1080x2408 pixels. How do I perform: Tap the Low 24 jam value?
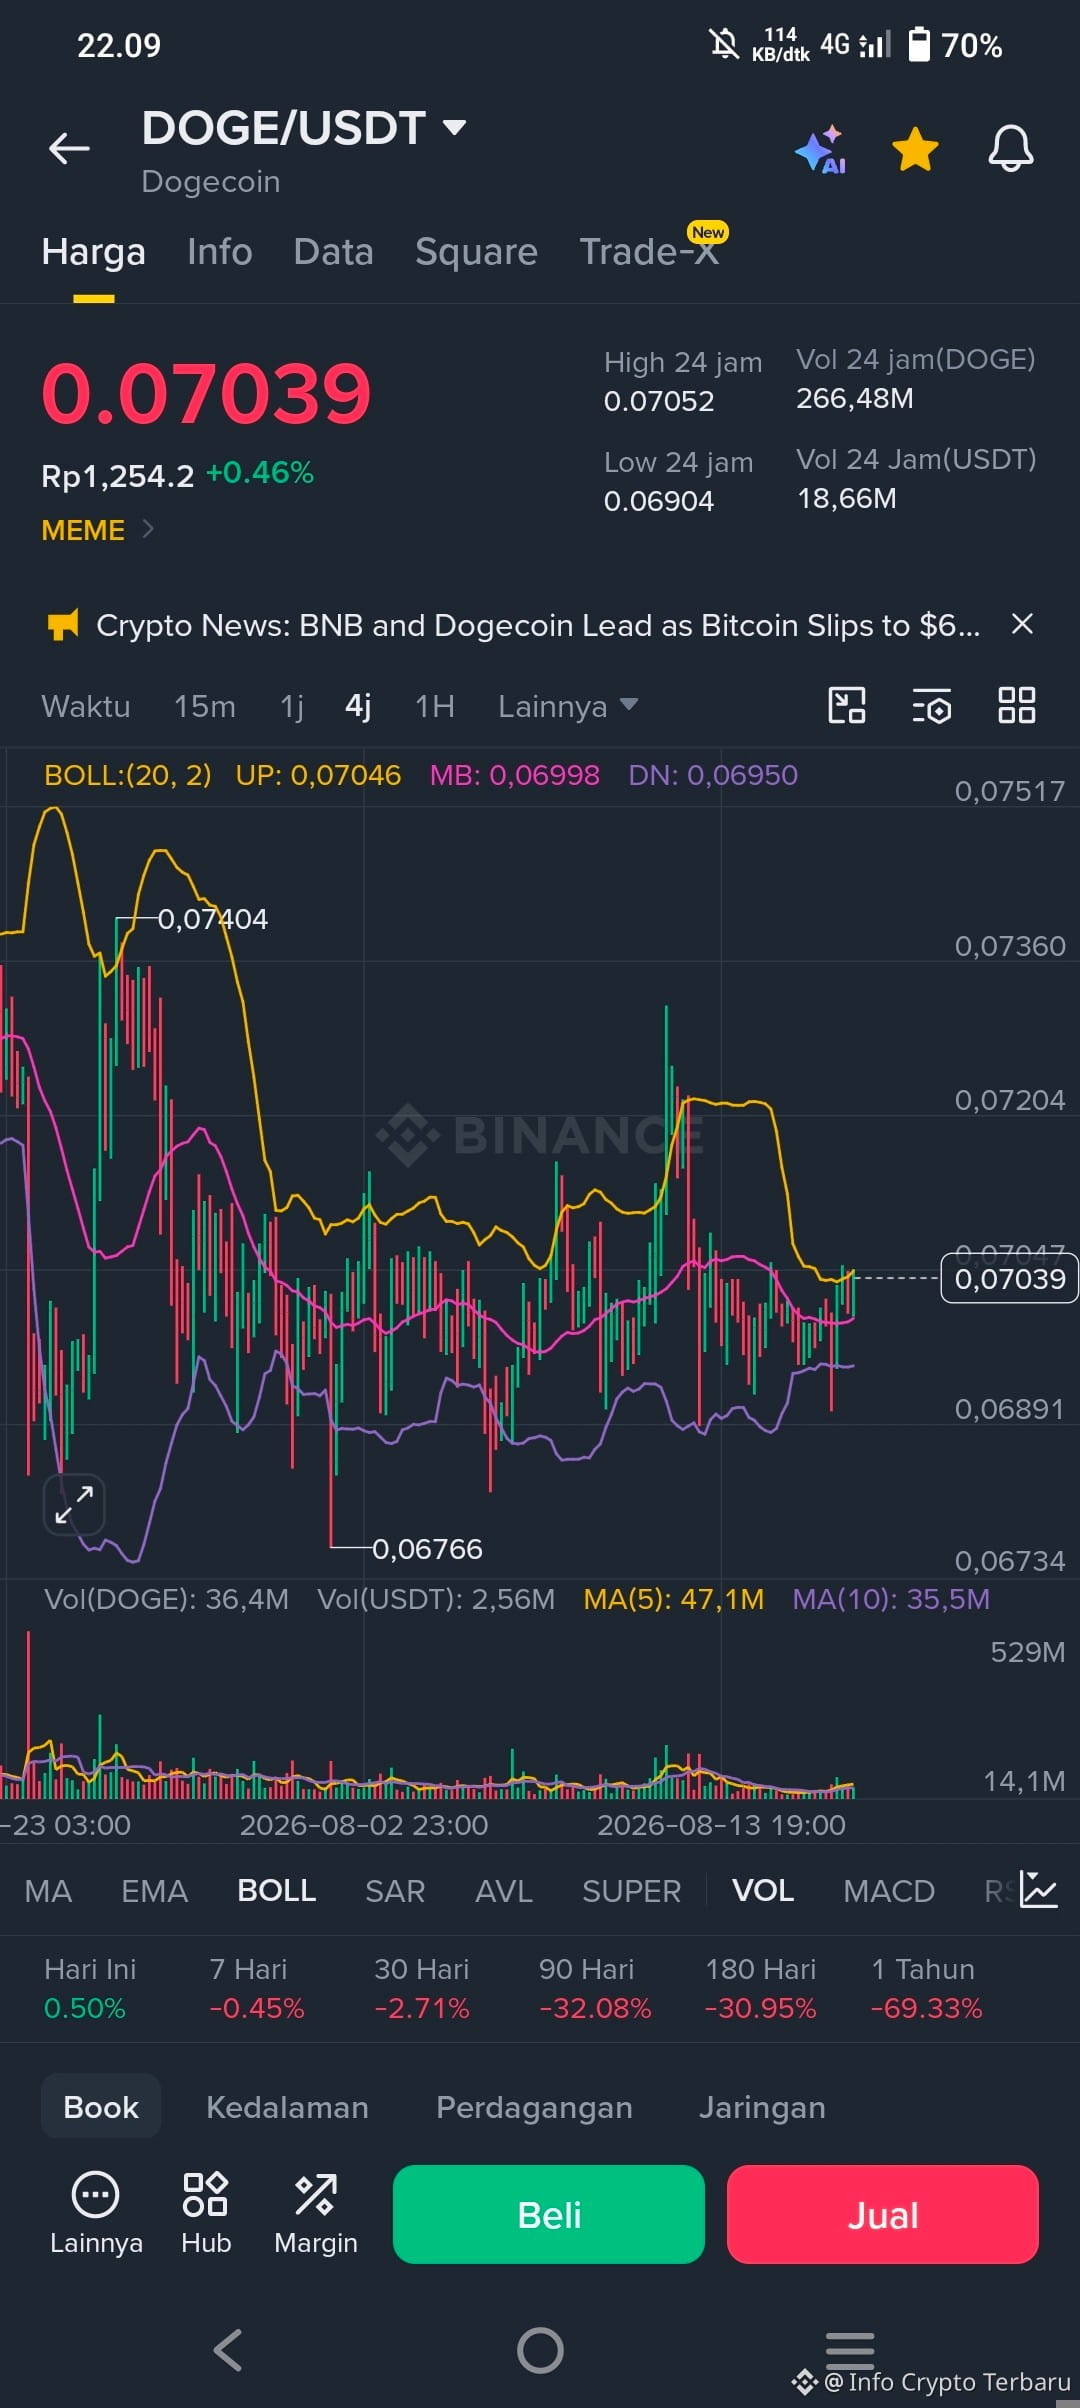(659, 501)
